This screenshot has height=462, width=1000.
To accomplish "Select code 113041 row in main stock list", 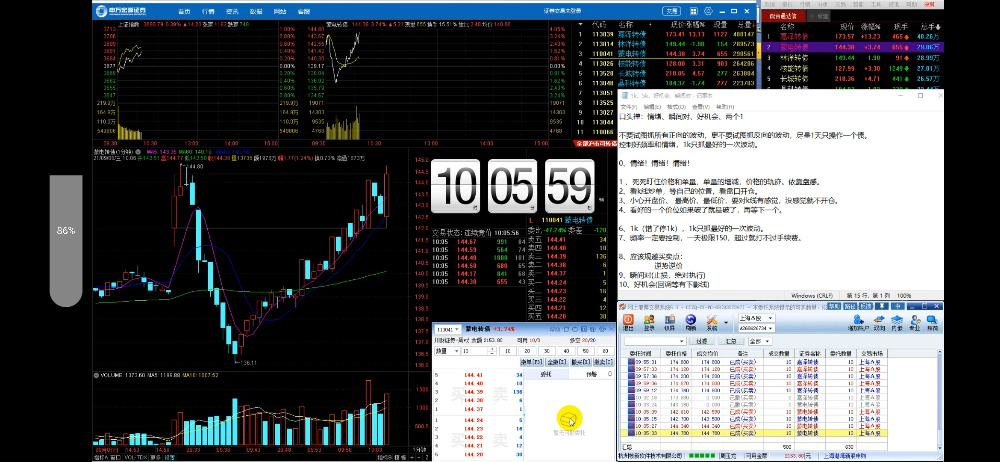I will [664, 54].
